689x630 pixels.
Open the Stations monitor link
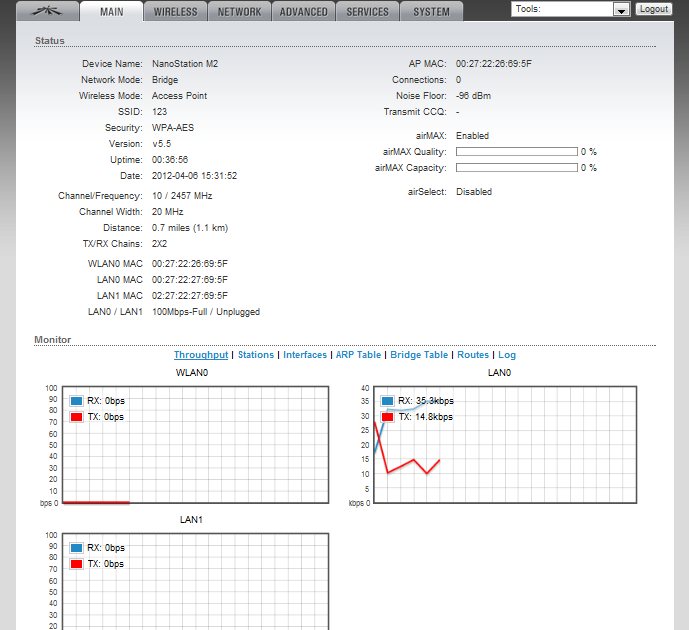[x=256, y=355]
